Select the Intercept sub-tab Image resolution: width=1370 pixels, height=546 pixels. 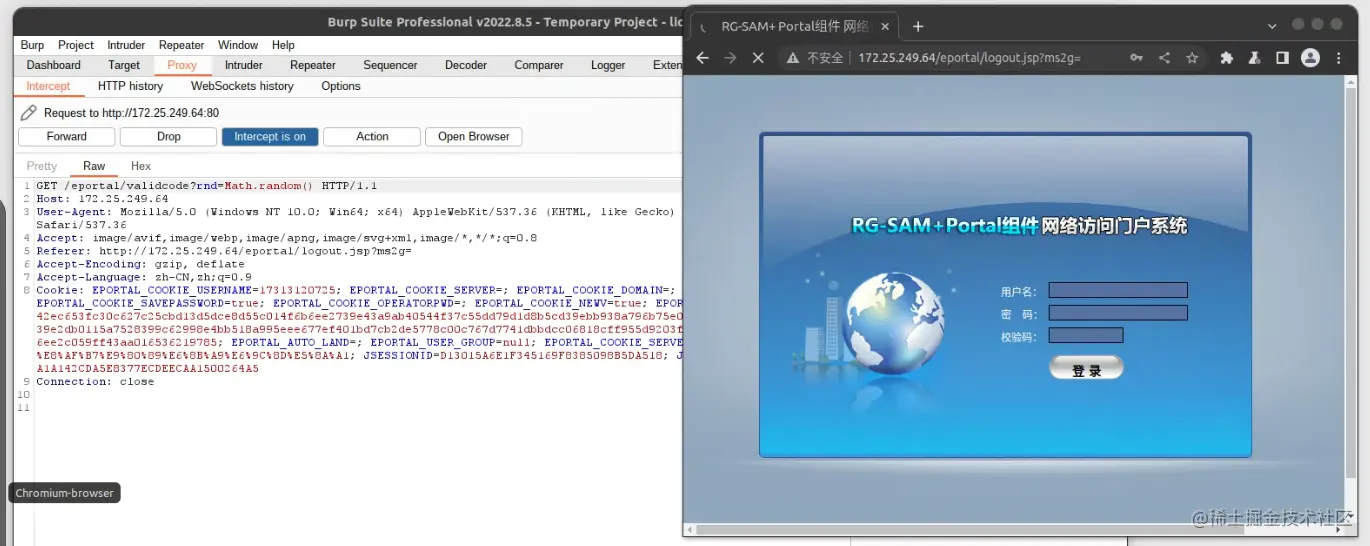click(48, 86)
